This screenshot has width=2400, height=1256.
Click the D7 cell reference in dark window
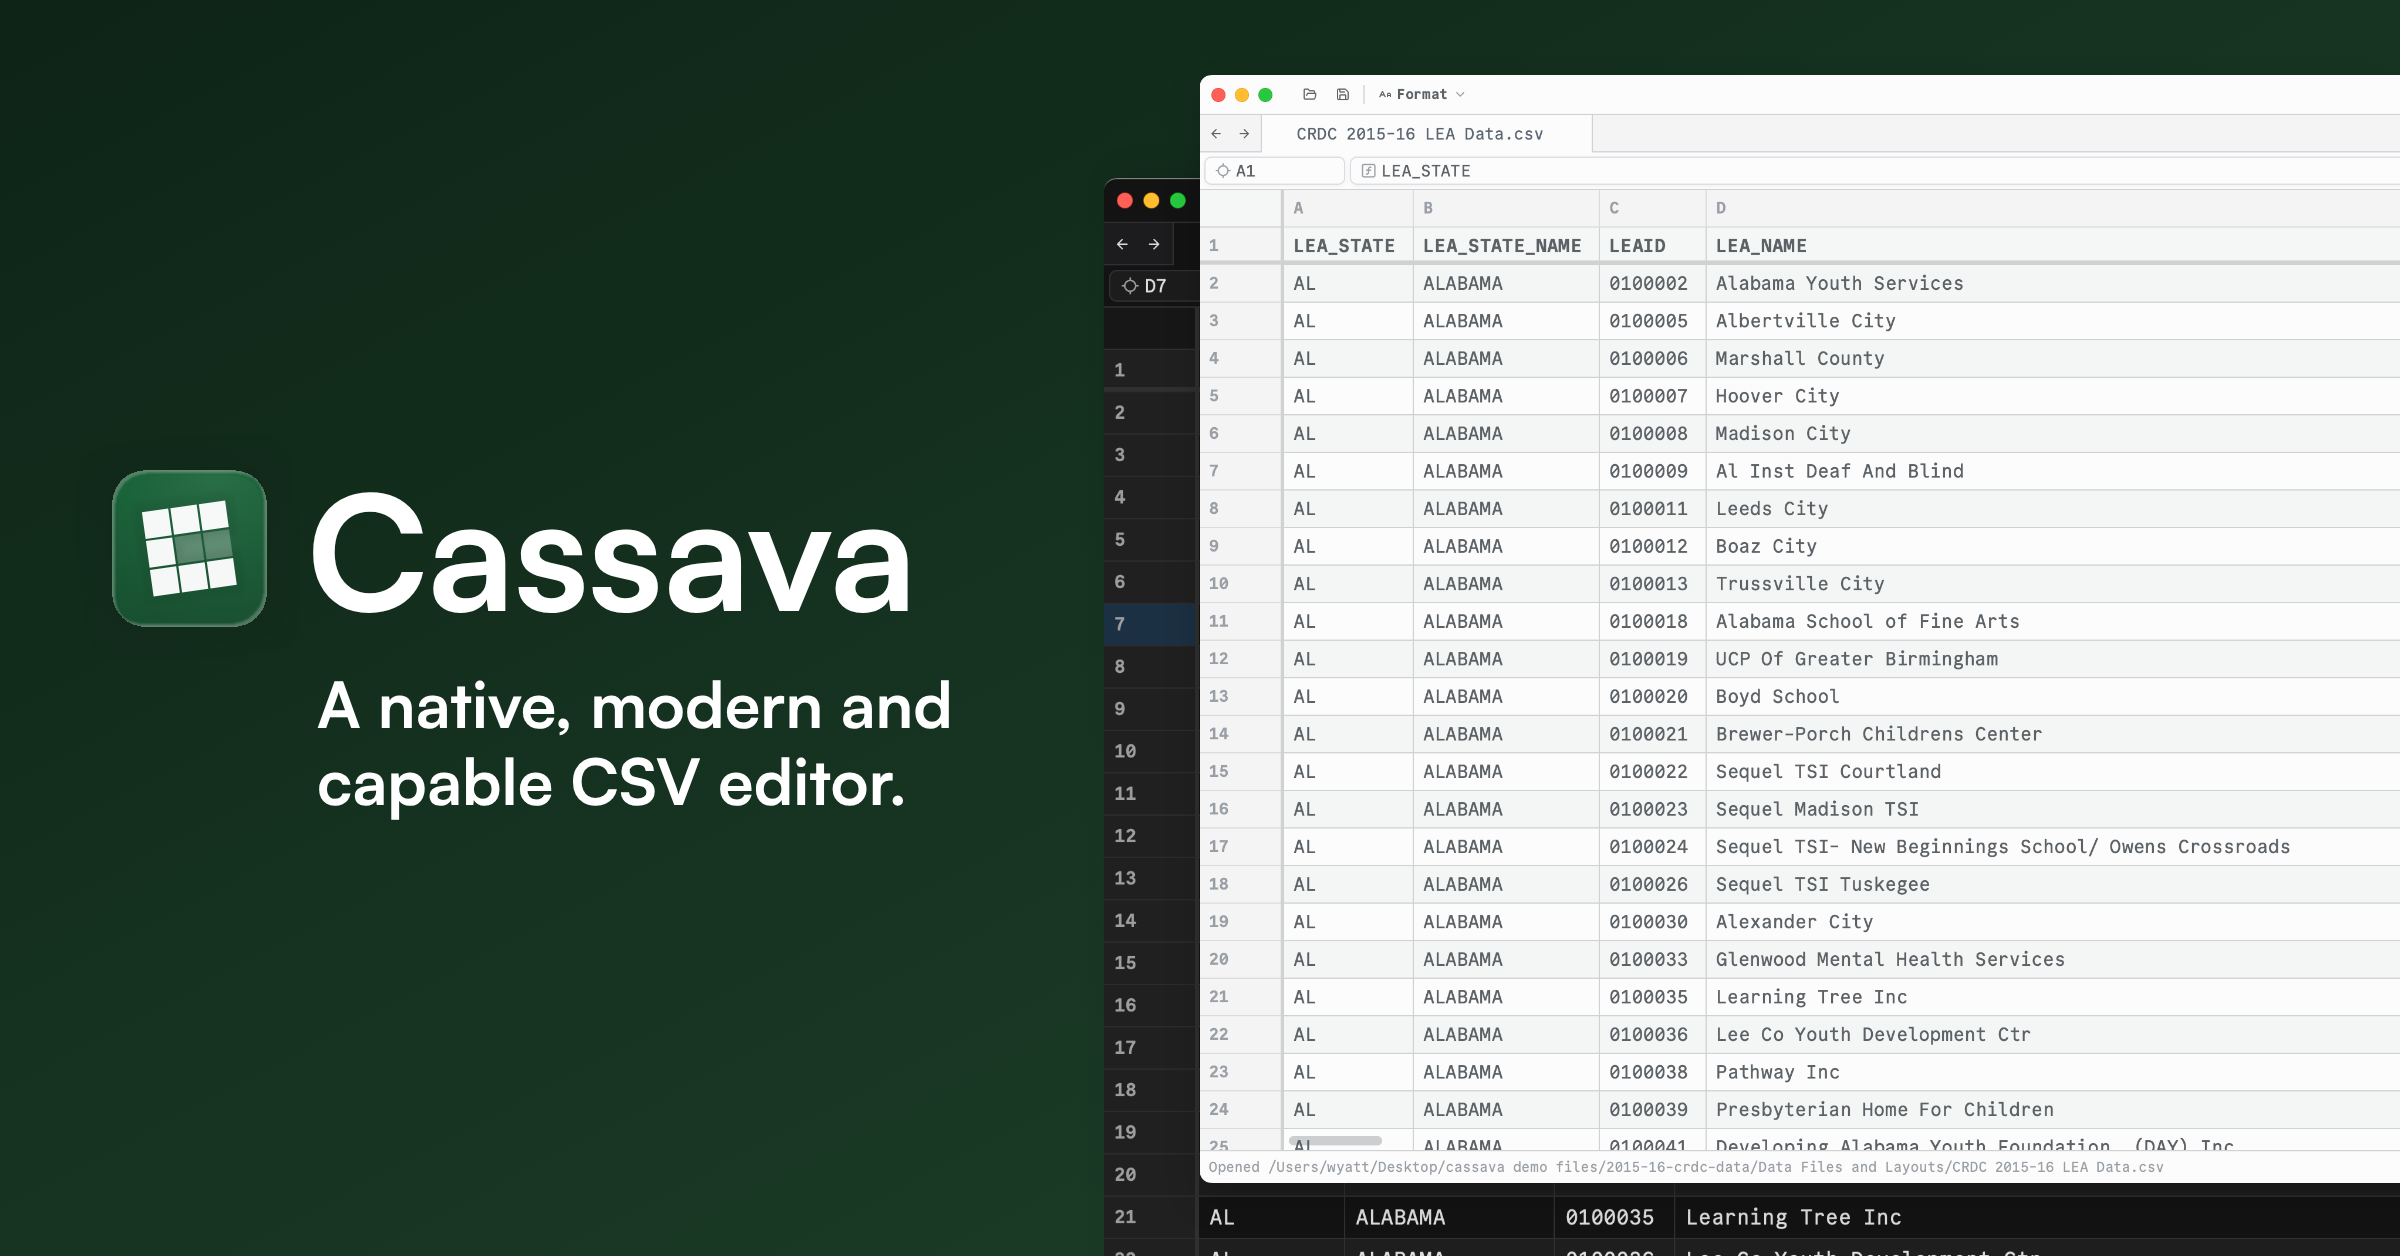coord(1153,286)
